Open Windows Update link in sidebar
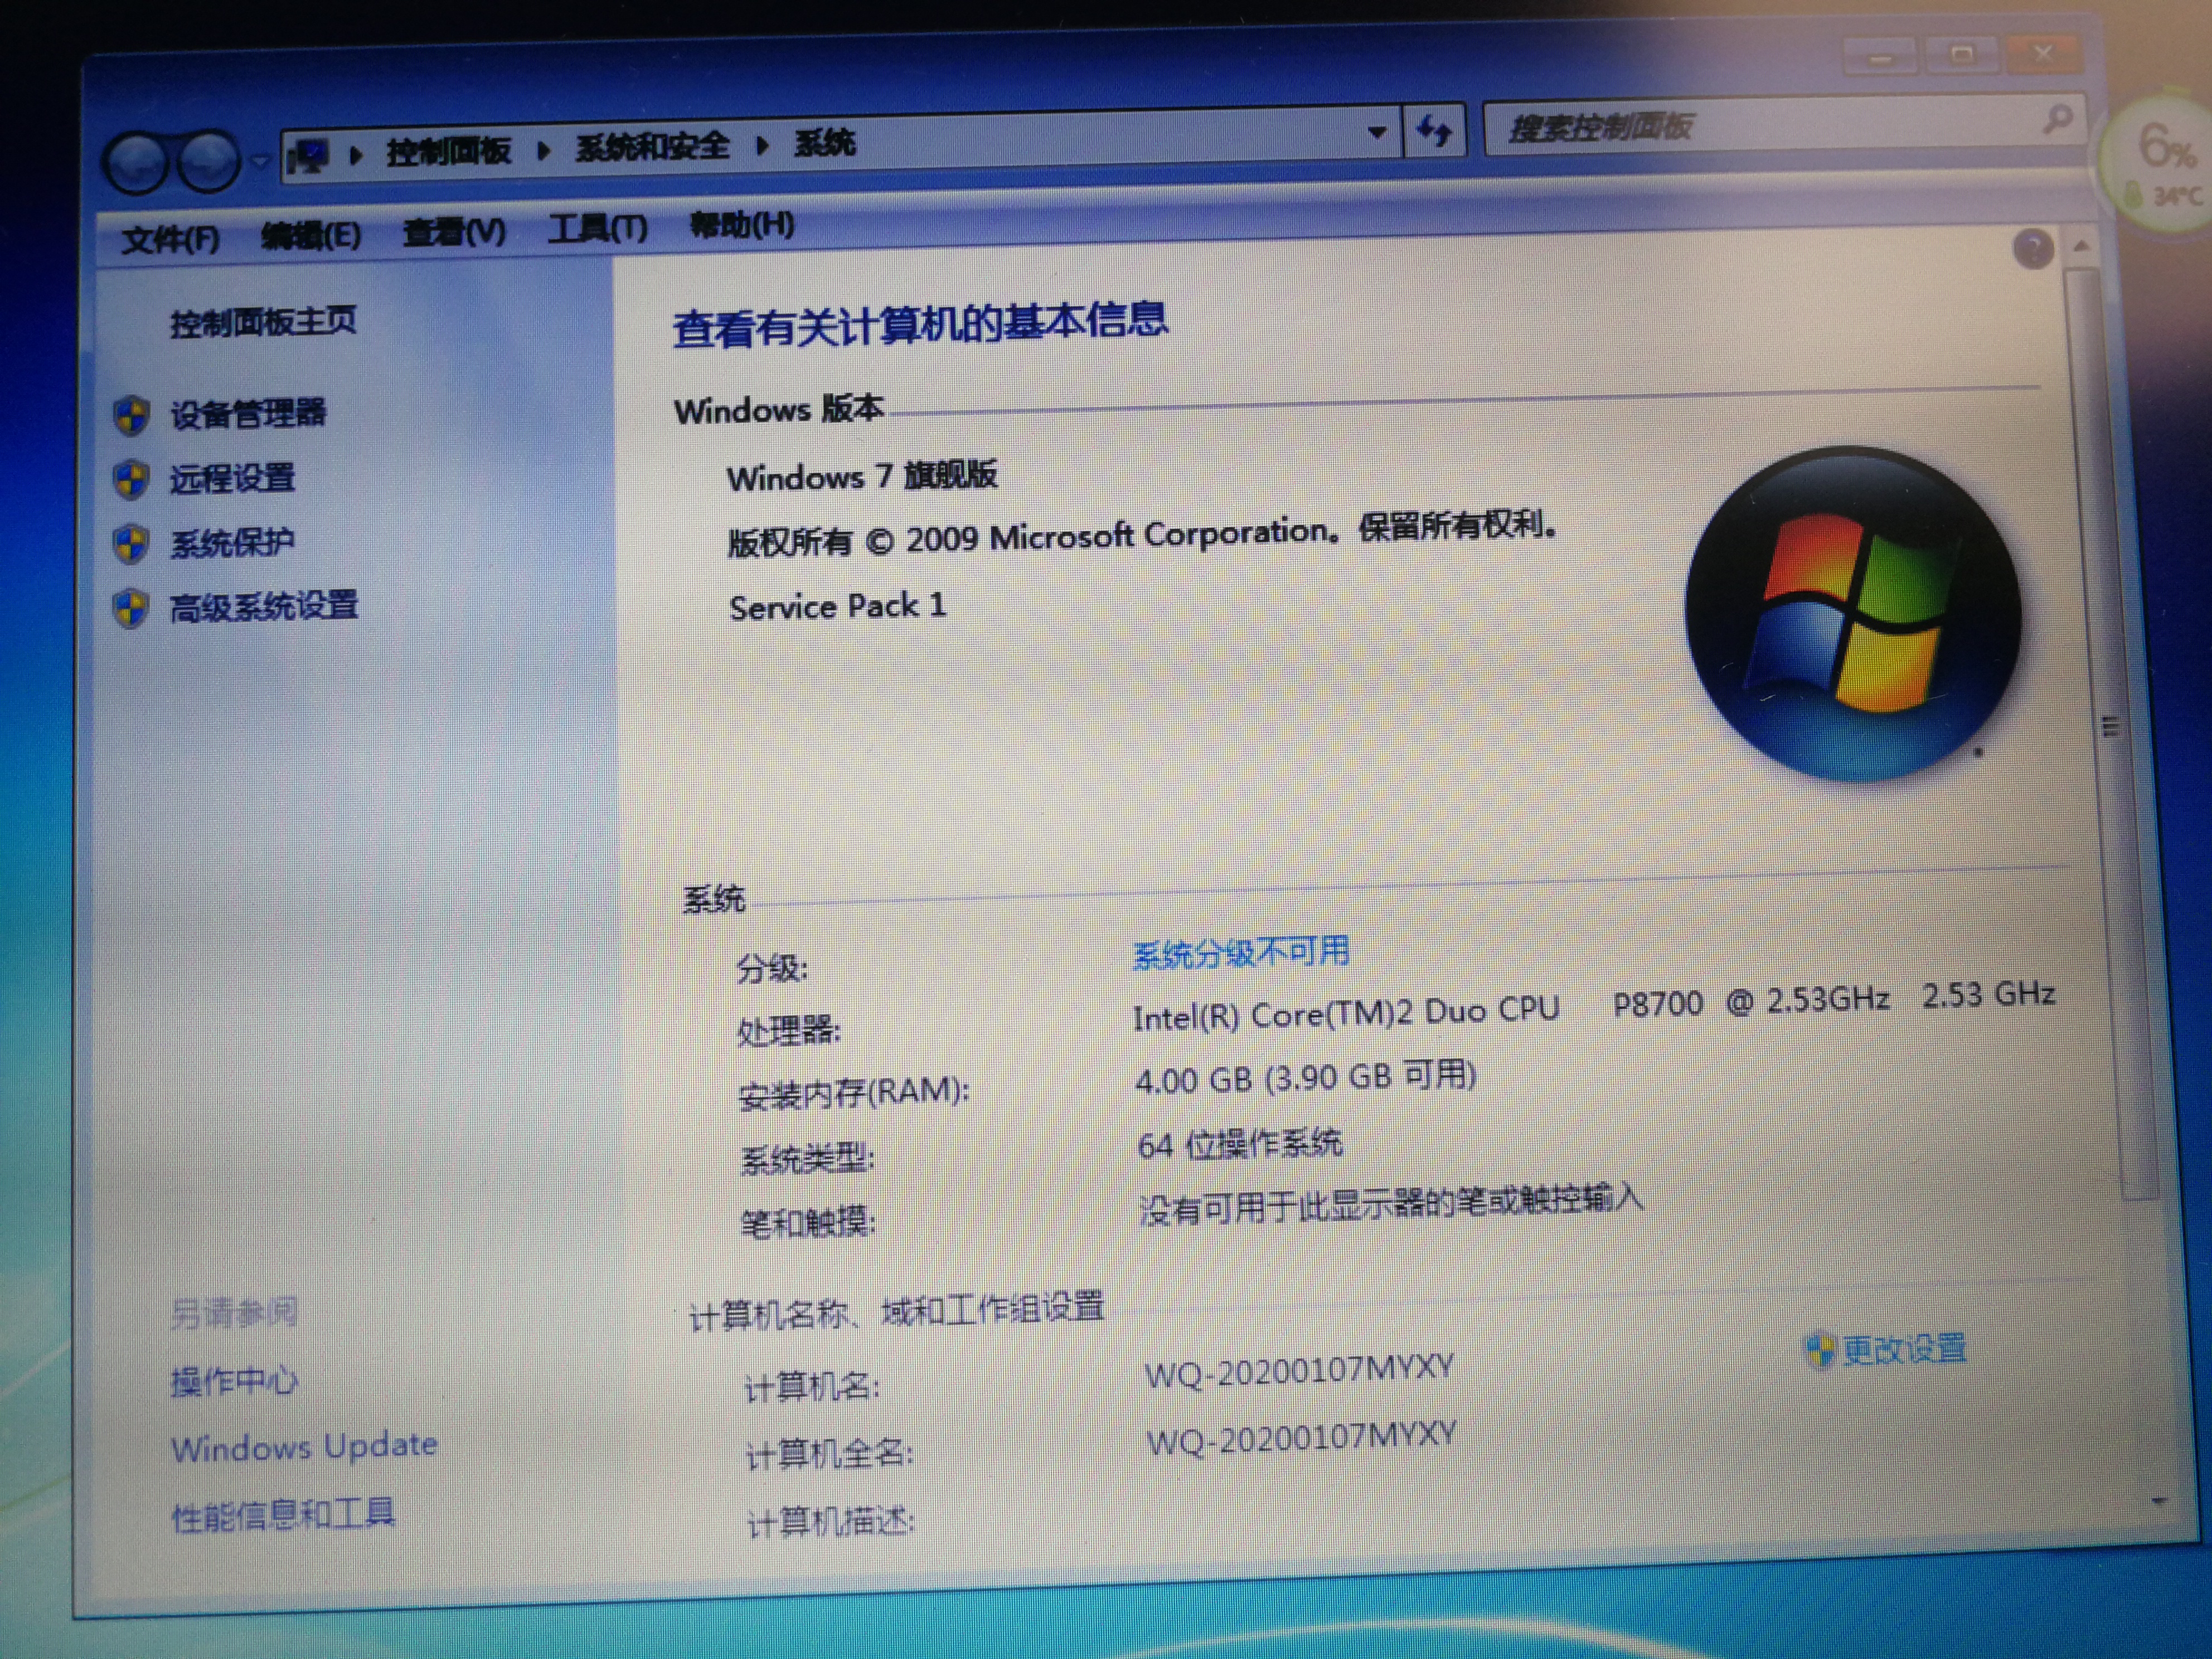Image resolution: width=2212 pixels, height=1659 pixels. (305, 1446)
